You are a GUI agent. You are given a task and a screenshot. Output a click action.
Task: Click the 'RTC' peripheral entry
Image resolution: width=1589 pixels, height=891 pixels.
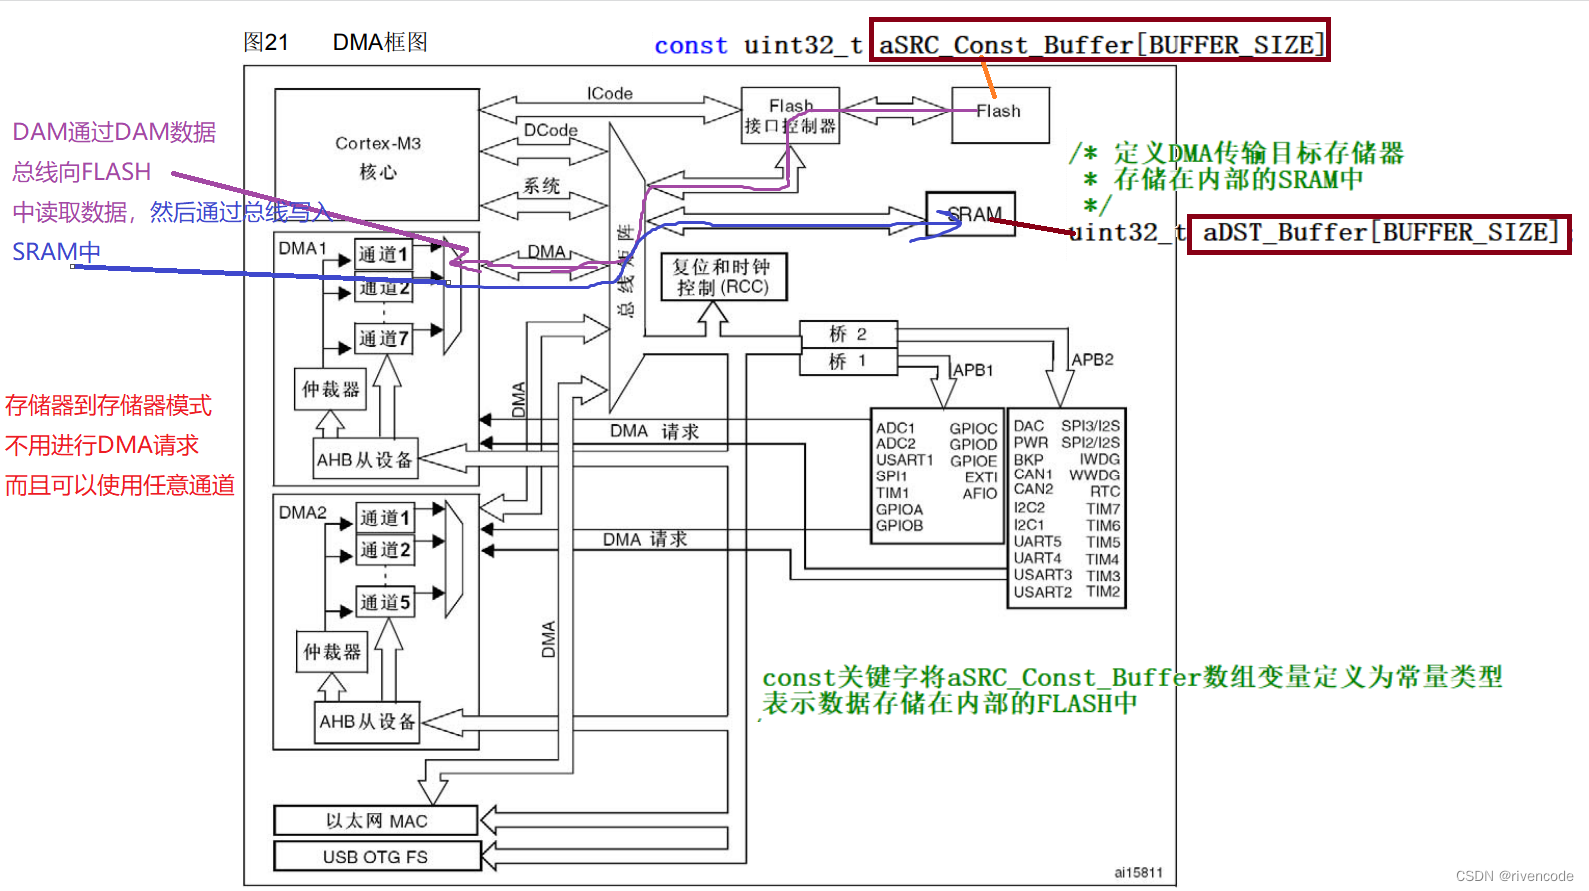click(x=1105, y=491)
